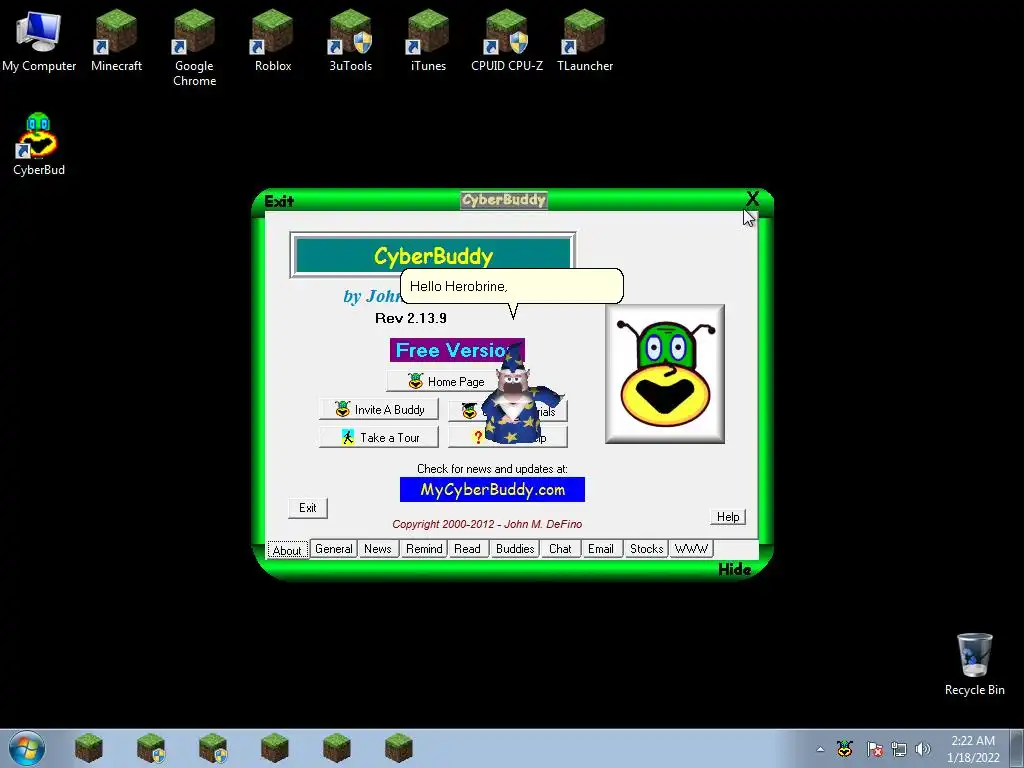
Task: Click the iTunes desktop shortcut
Action: (428, 40)
